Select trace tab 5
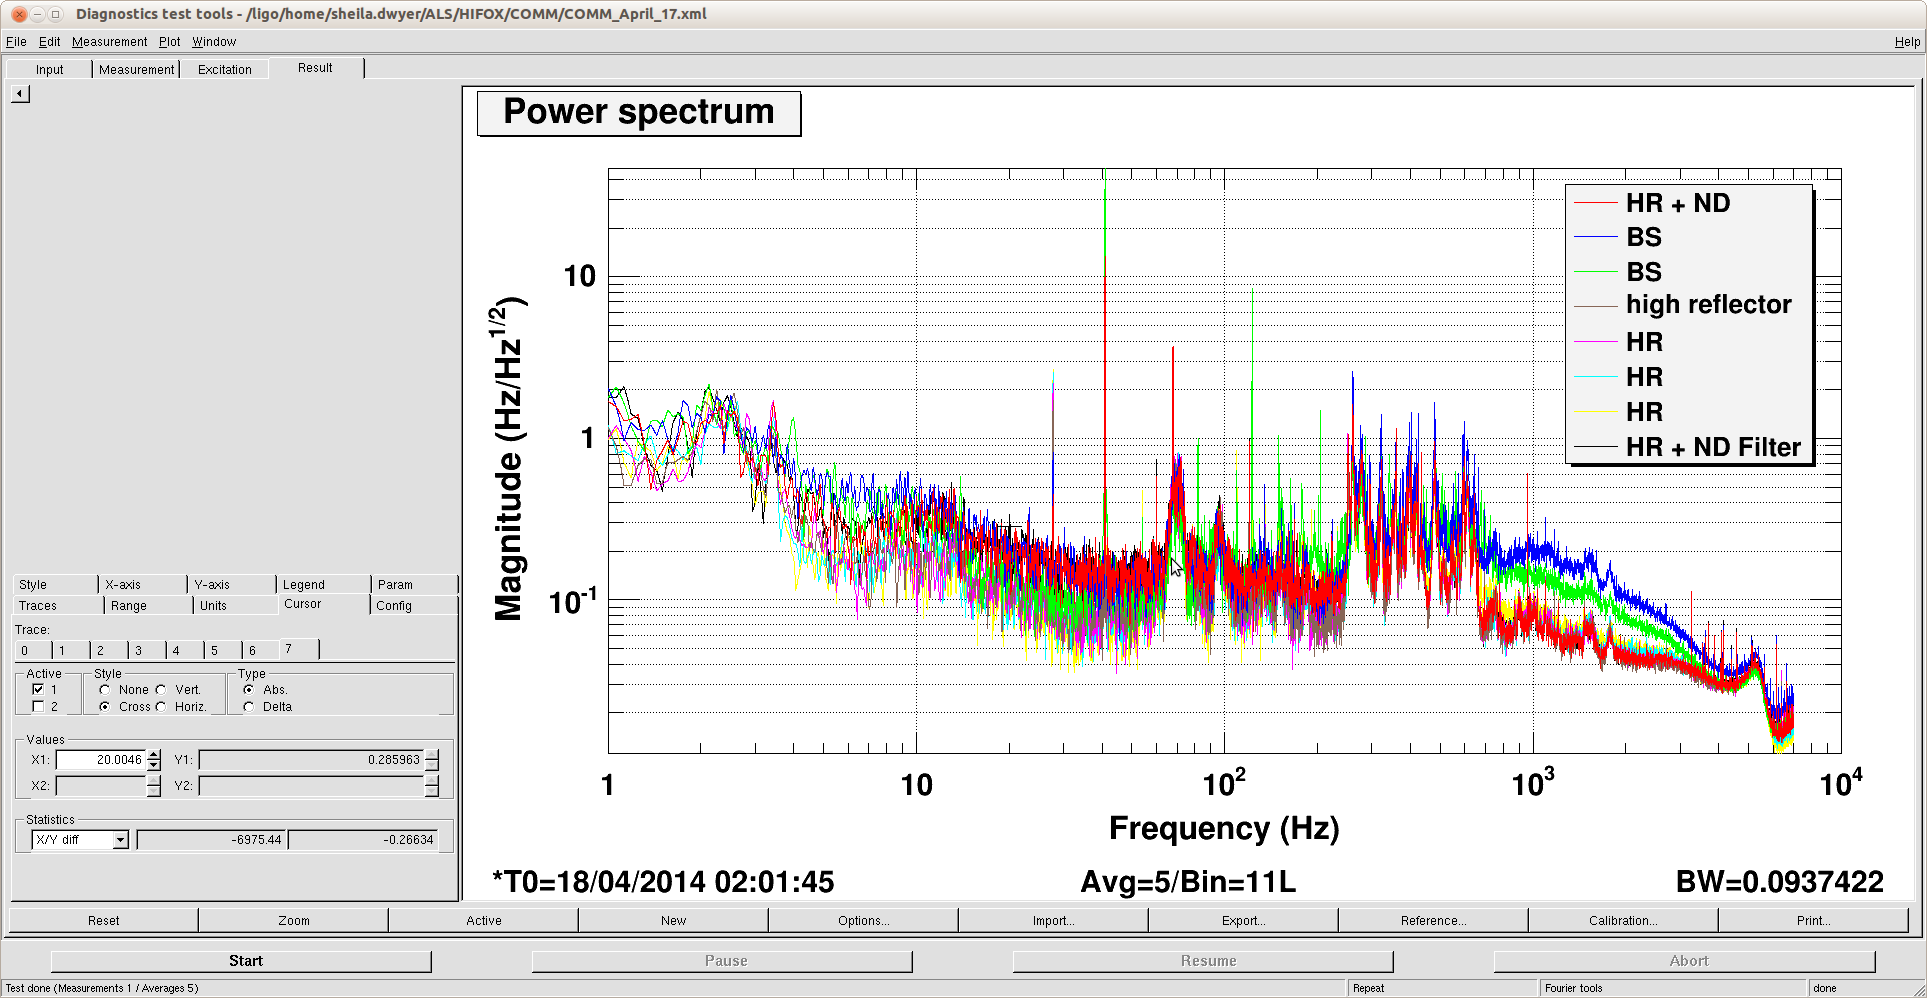Screen dimensions: 1927x998 [x=222, y=651]
